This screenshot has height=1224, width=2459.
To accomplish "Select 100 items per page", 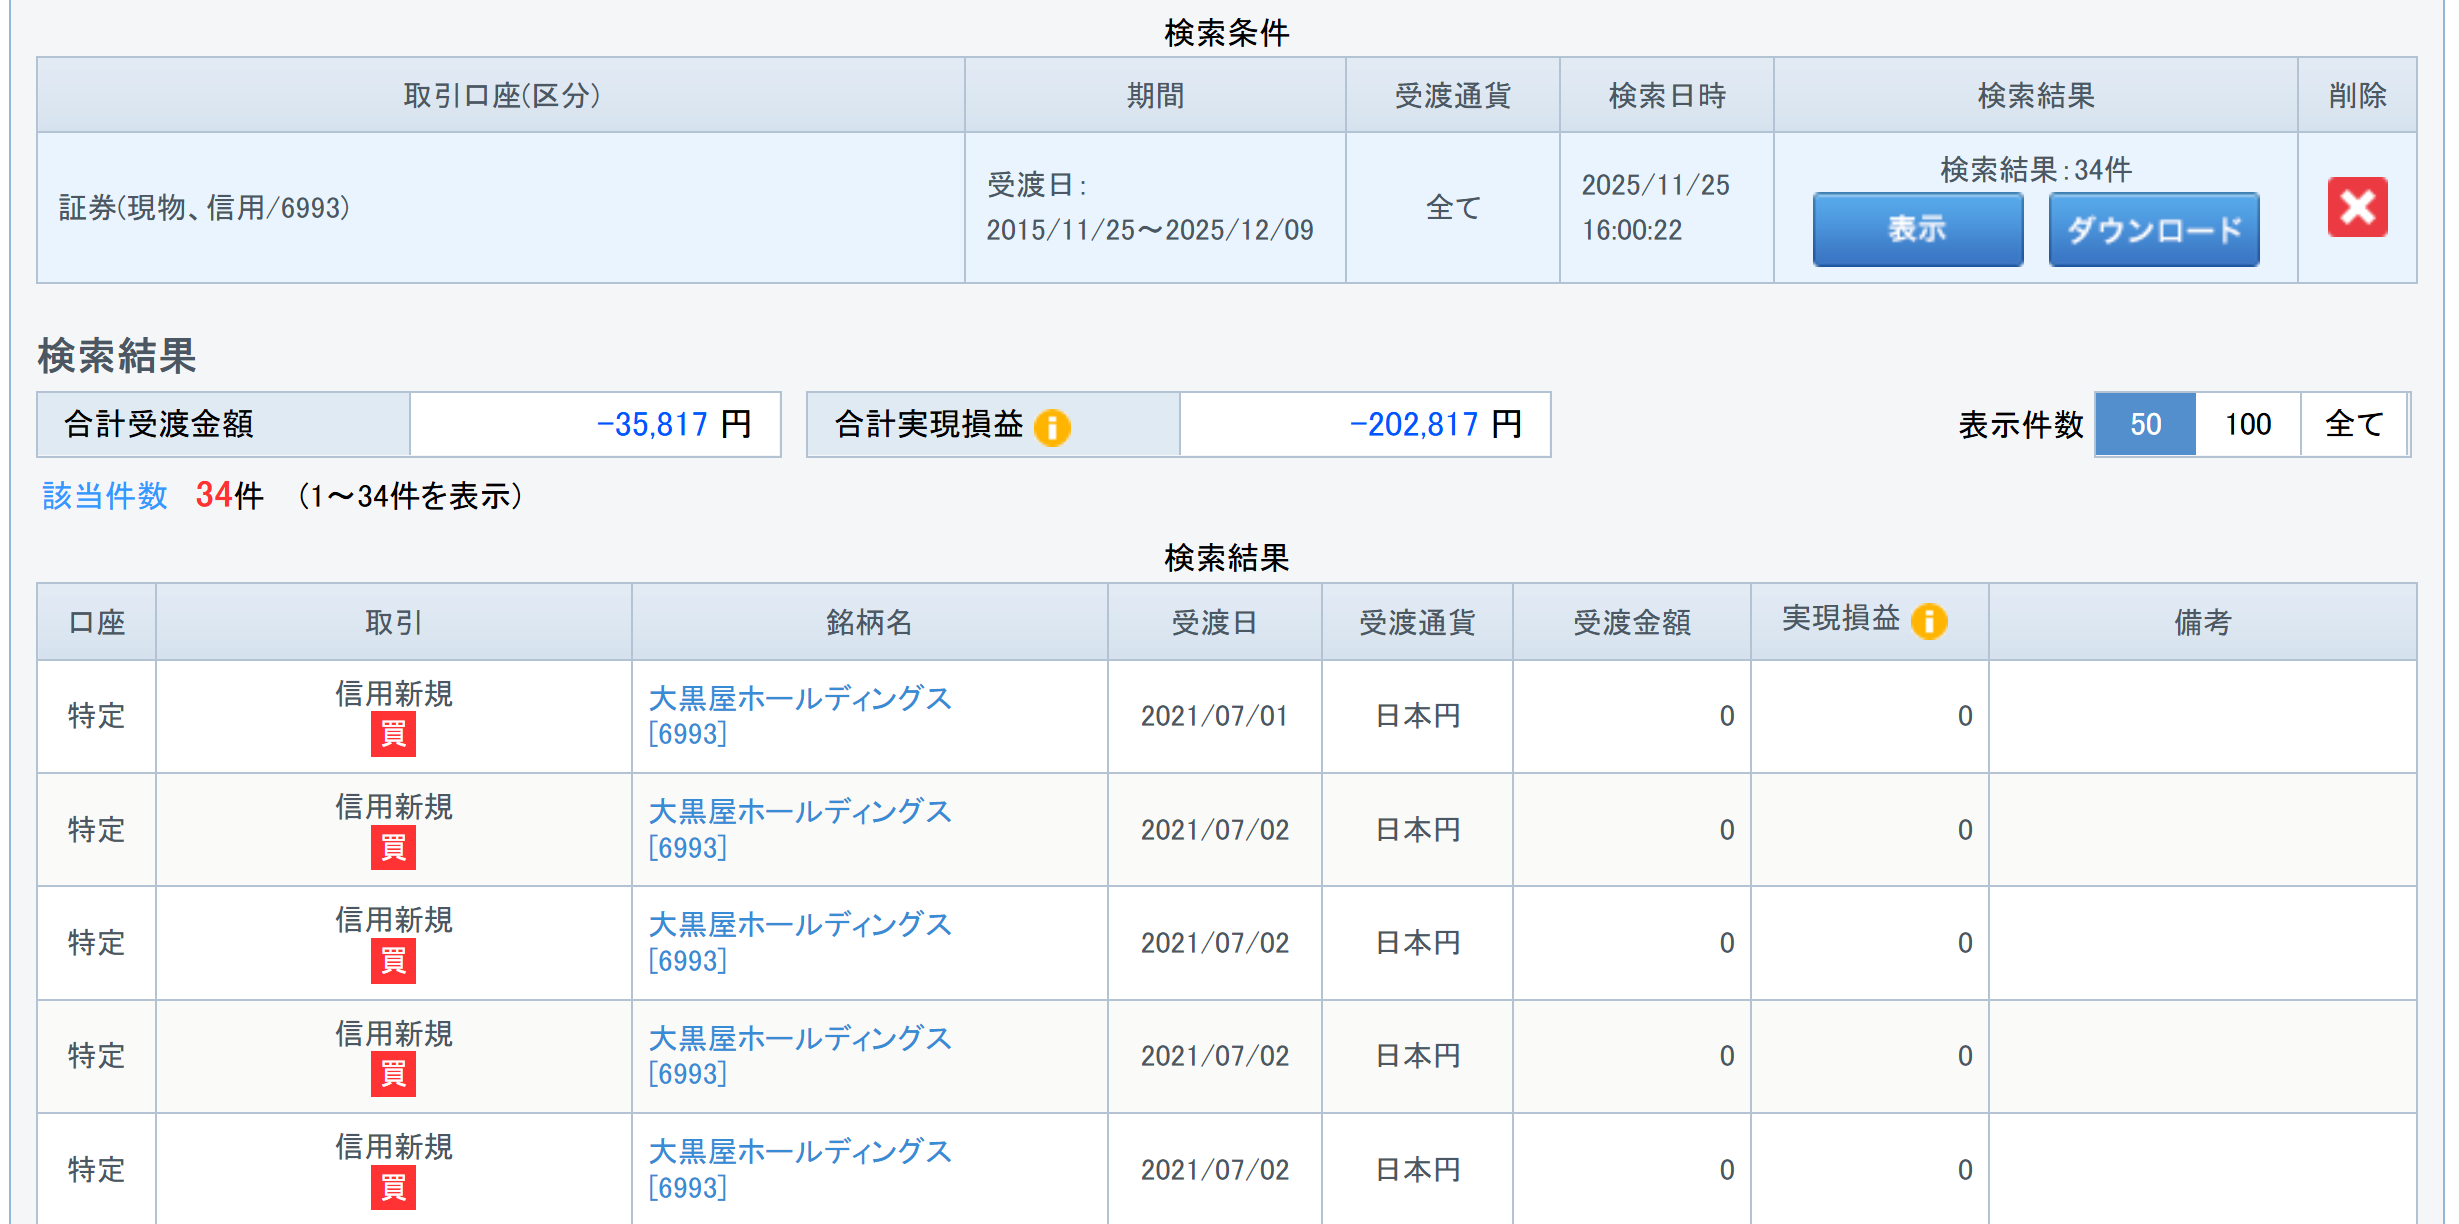I will click(2247, 424).
